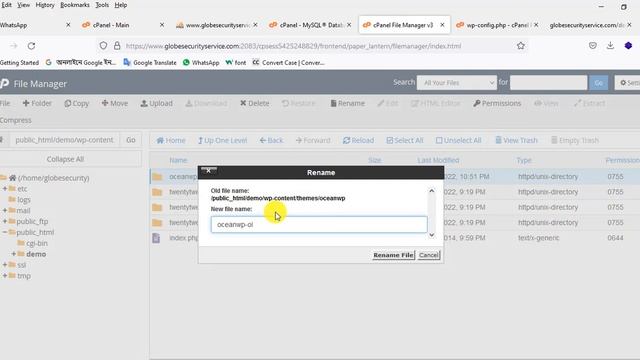Select cgi-bin folder in tree

coord(37,243)
